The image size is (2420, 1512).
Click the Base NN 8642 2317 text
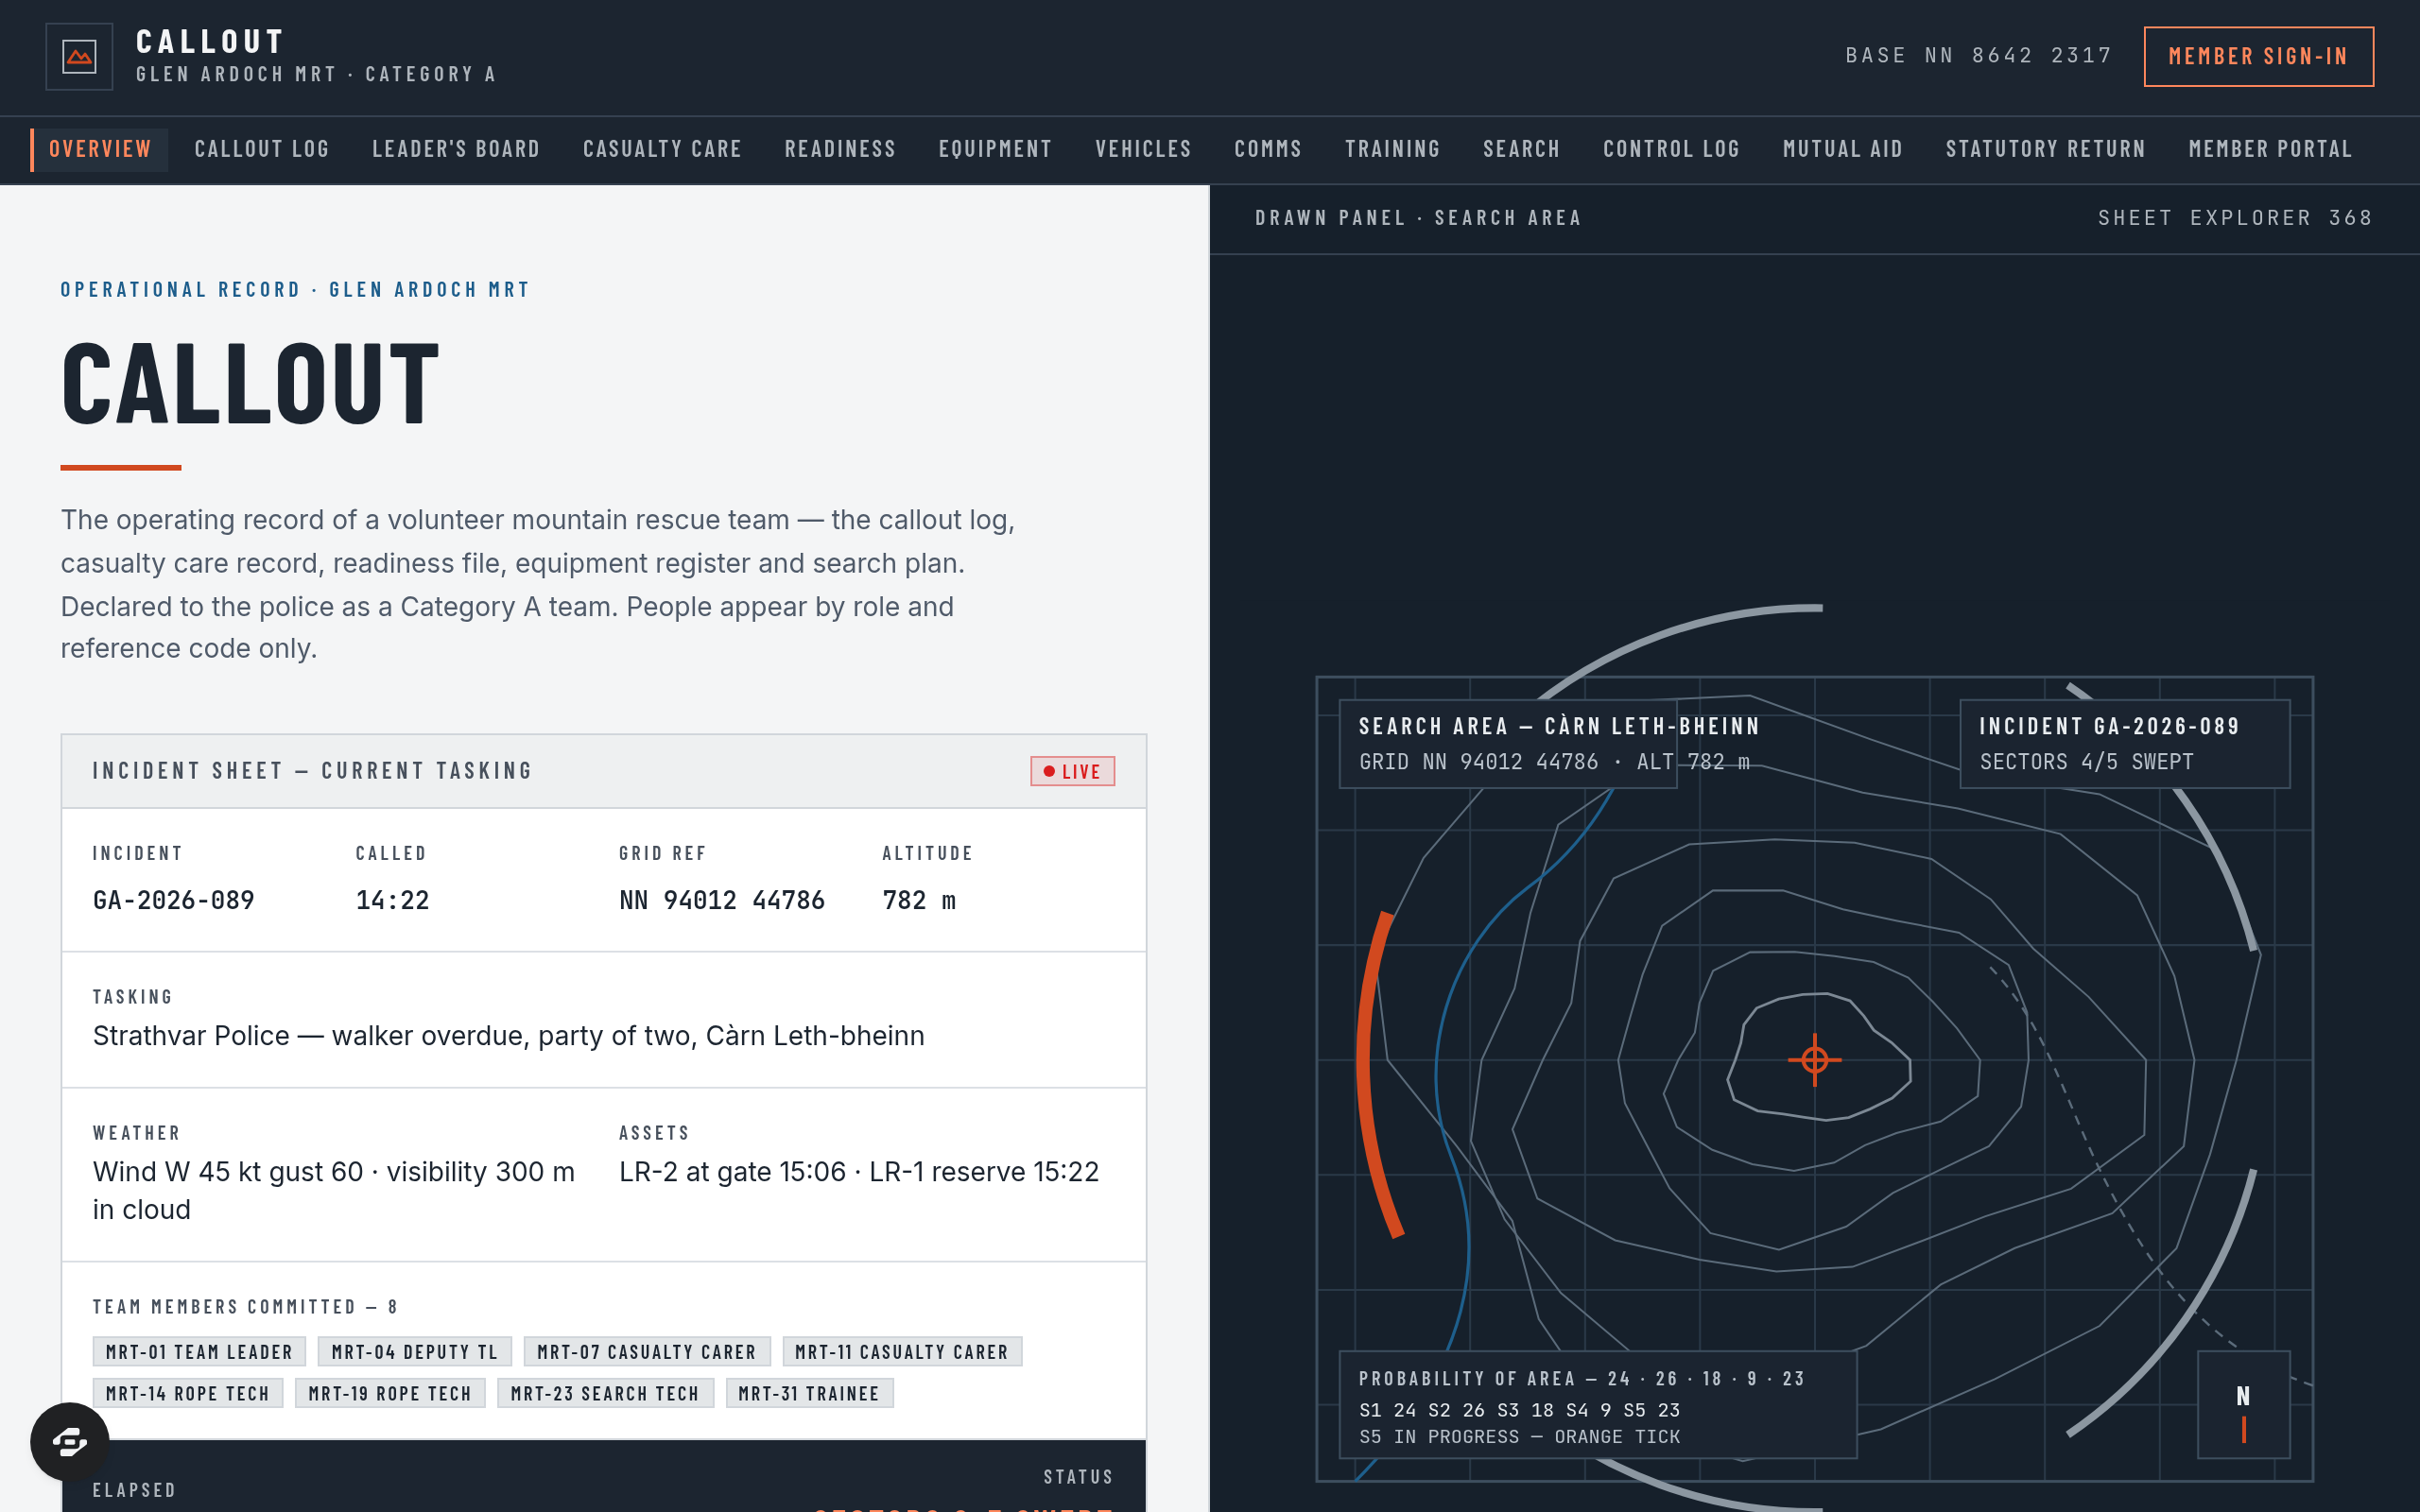[x=1978, y=56]
